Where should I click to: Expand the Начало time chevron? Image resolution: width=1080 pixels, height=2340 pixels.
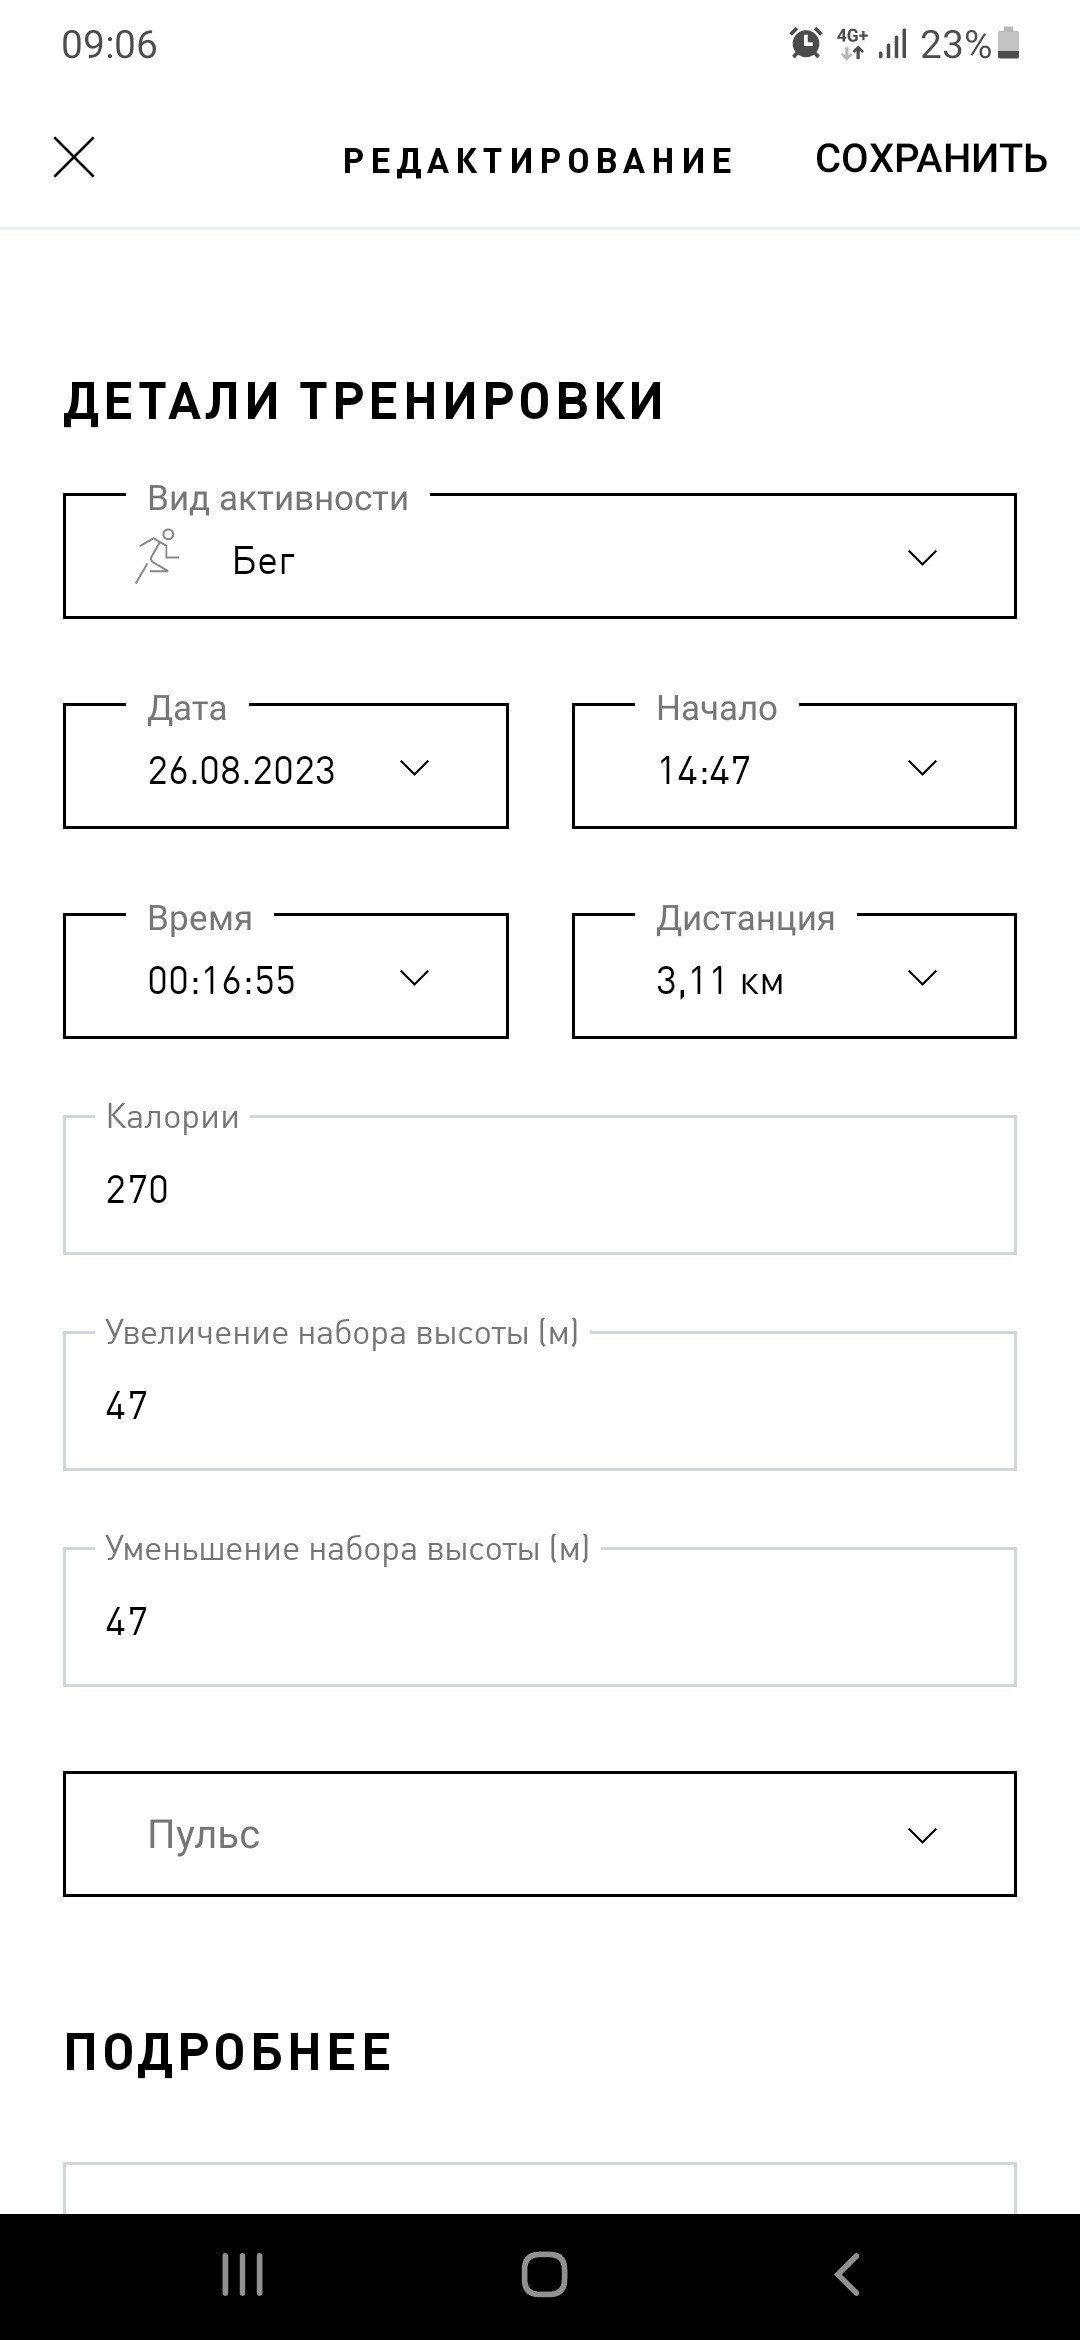coord(921,768)
